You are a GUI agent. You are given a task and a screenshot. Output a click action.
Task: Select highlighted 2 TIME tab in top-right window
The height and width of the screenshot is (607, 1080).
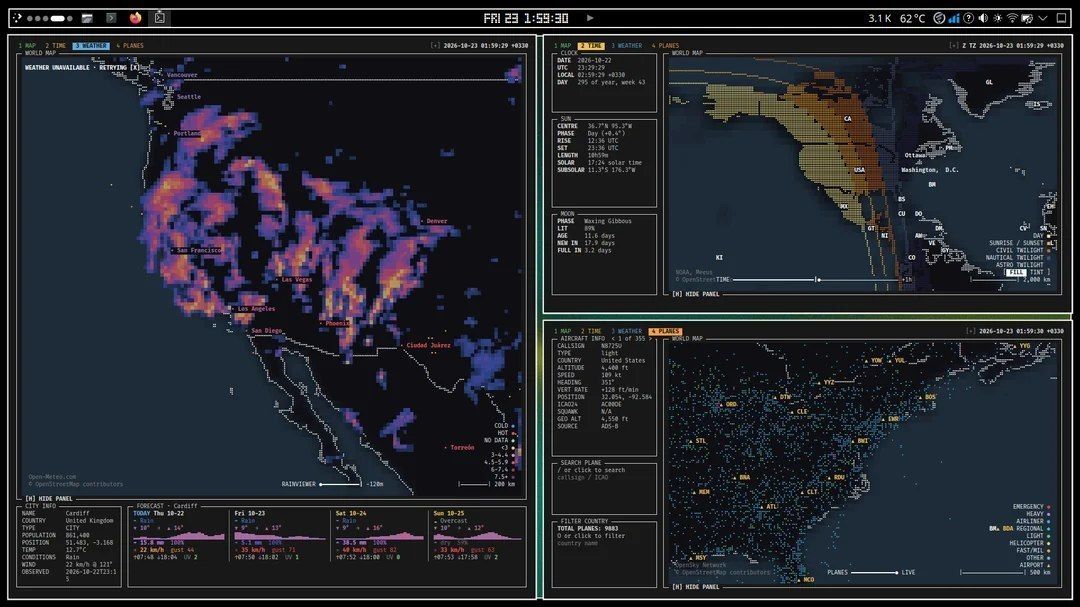point(591,45)
